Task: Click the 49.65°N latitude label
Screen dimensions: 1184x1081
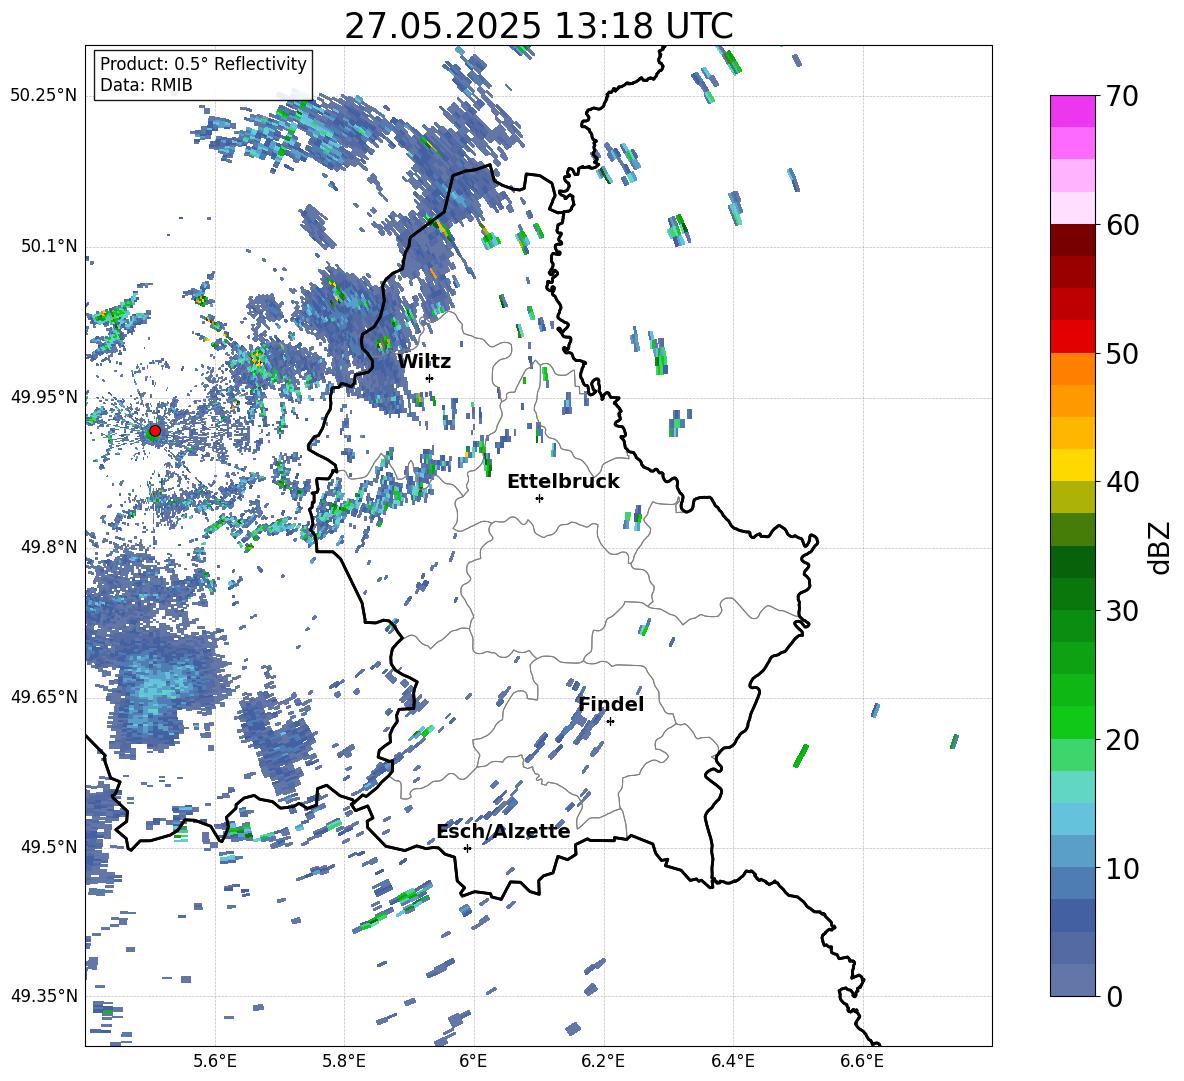Action: coord(44,697)
